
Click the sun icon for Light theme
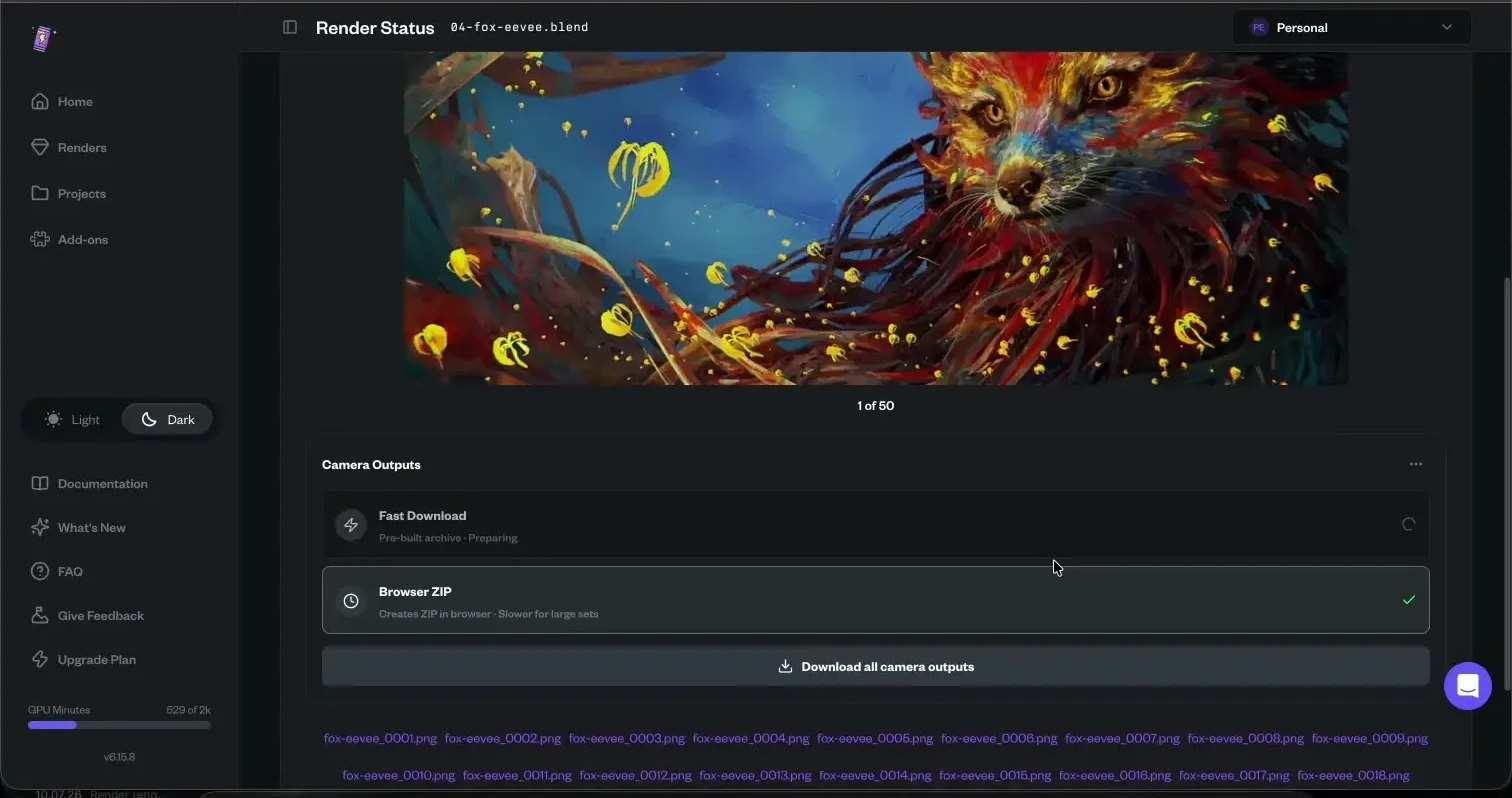click(x=53, y=419)
